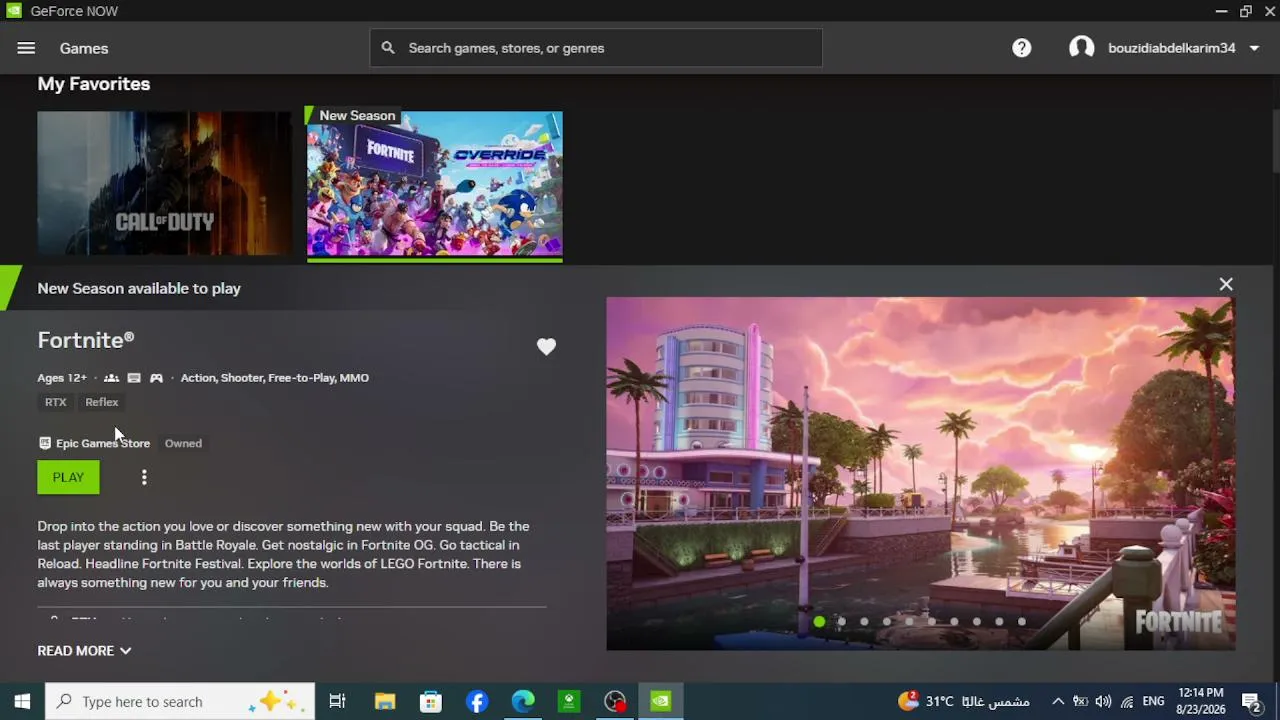
Task: Click the search magnifier icon
Action: [388, 48]
